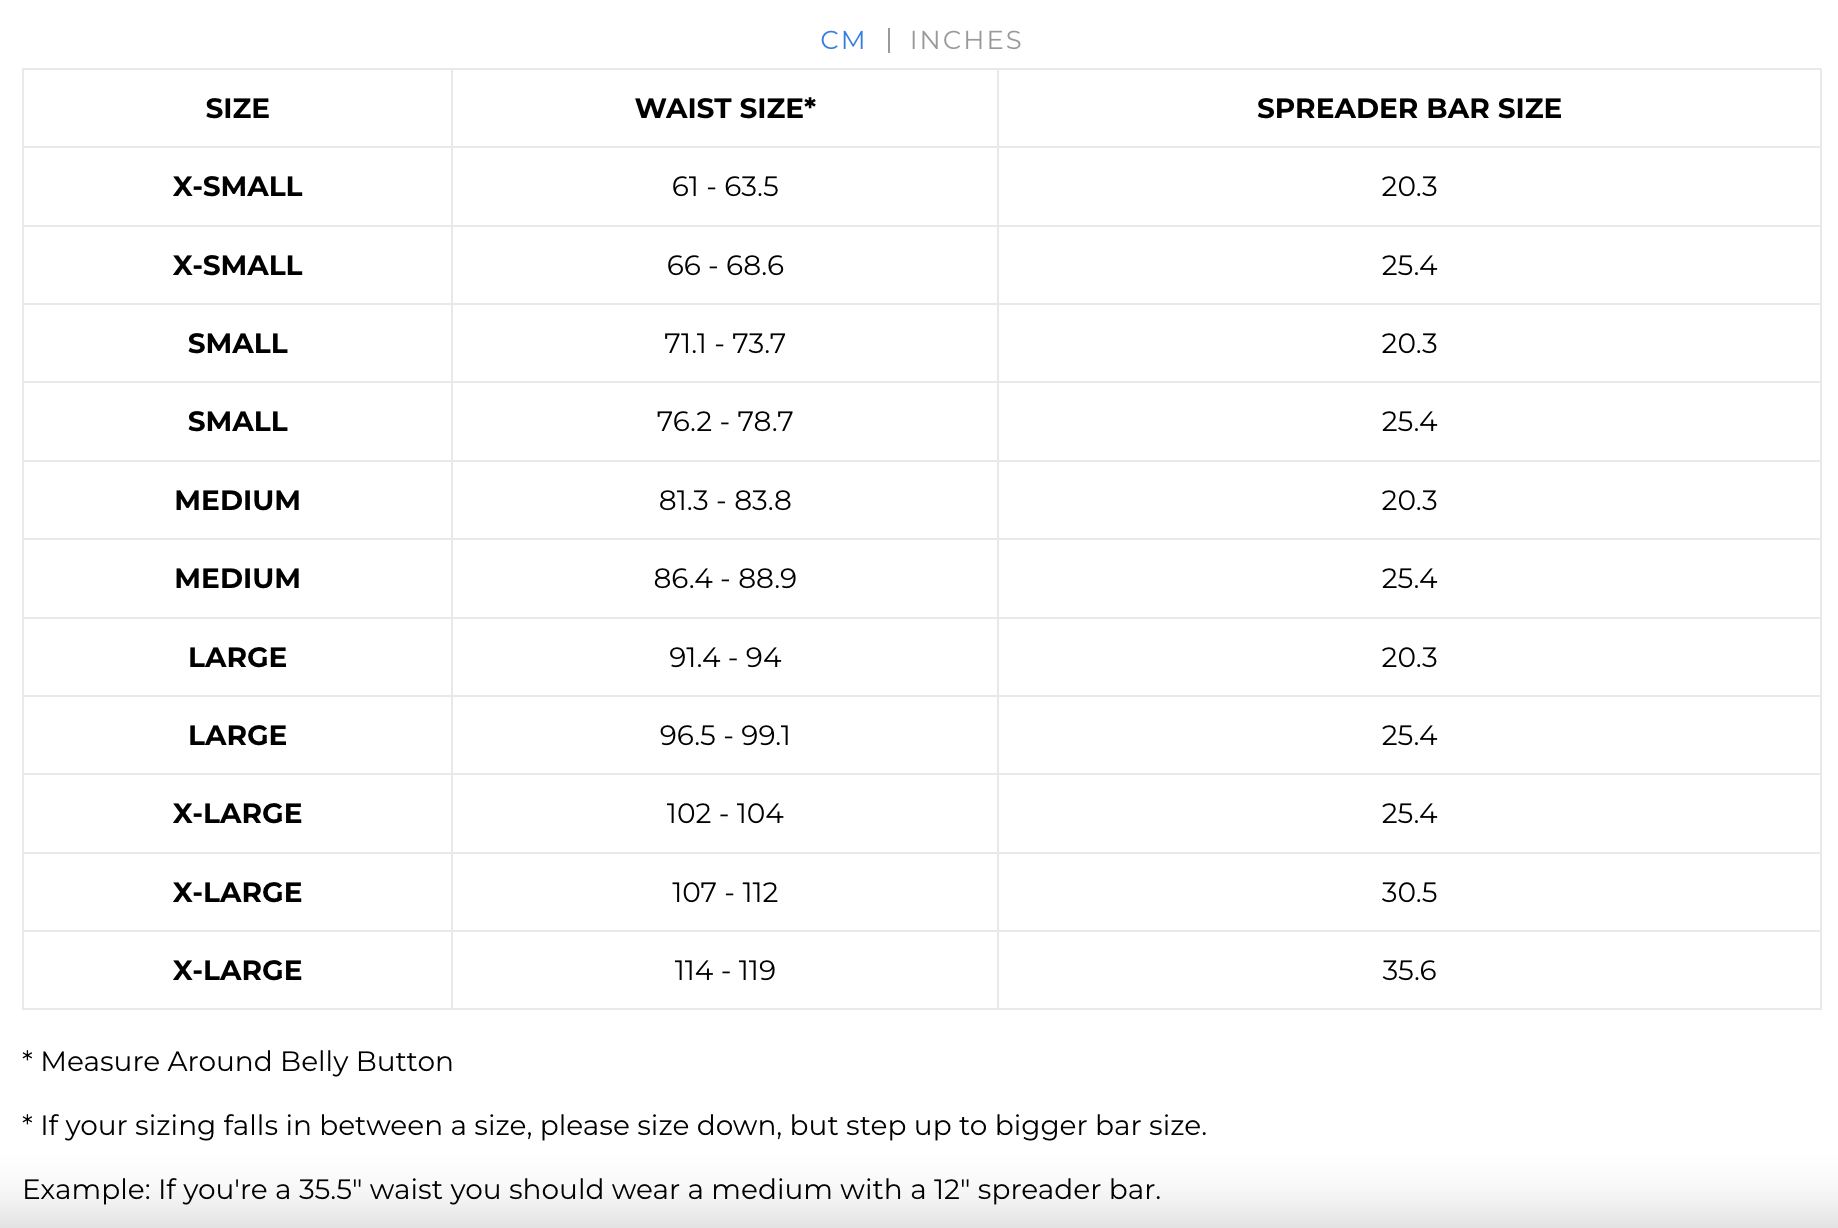Switch units to INCHES

966,40
